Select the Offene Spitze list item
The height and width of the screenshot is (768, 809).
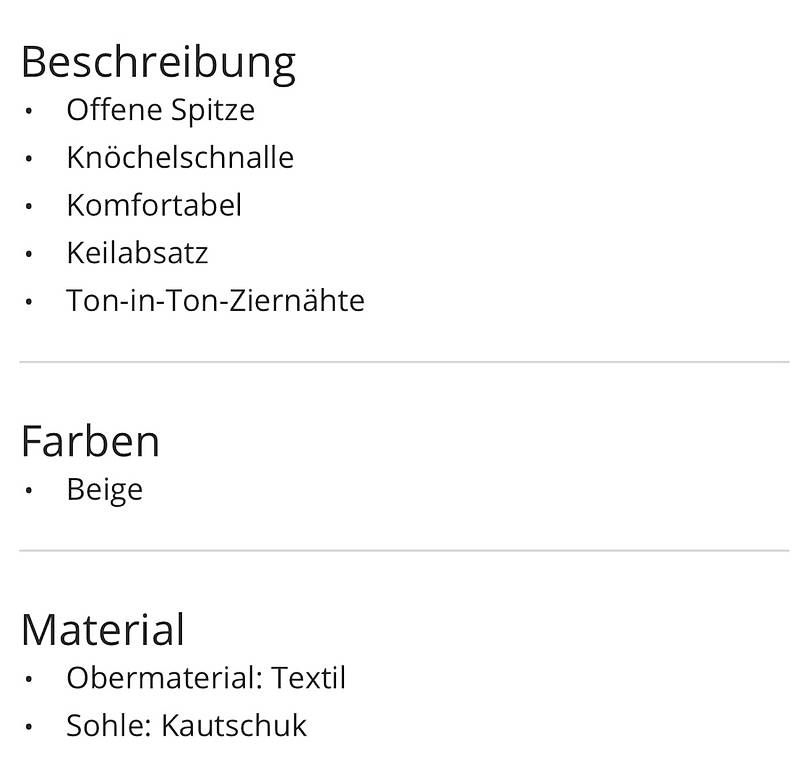[160, 110]
